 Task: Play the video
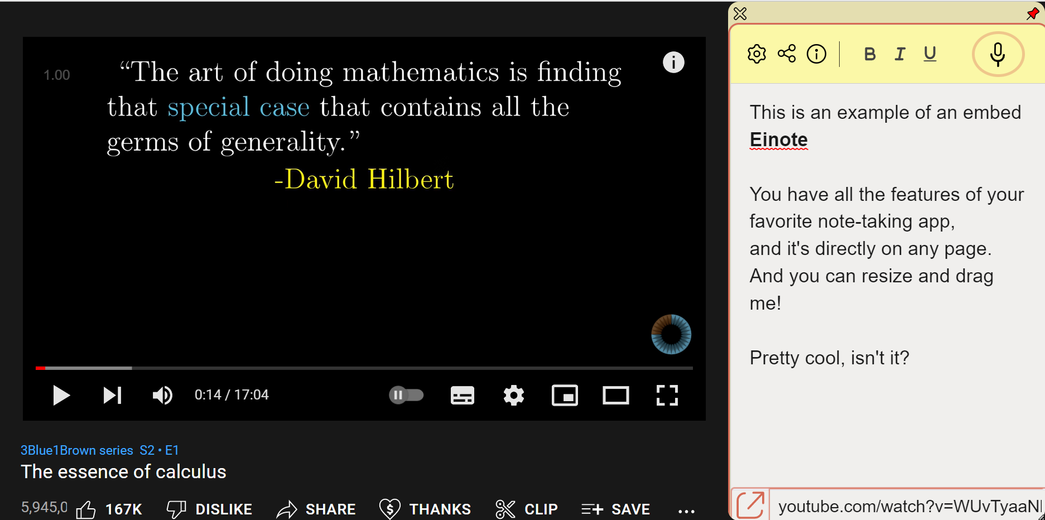pos(61,395)
